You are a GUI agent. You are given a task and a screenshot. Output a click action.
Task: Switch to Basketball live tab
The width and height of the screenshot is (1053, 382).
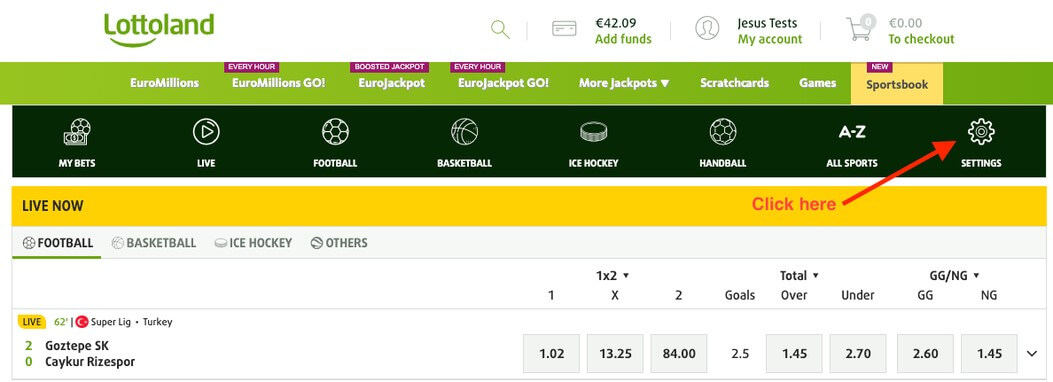154,243
